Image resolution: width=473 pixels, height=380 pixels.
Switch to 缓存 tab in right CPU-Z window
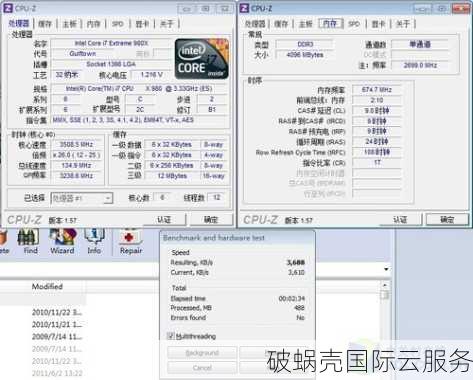pyautogui.click(x=281, y=24)
